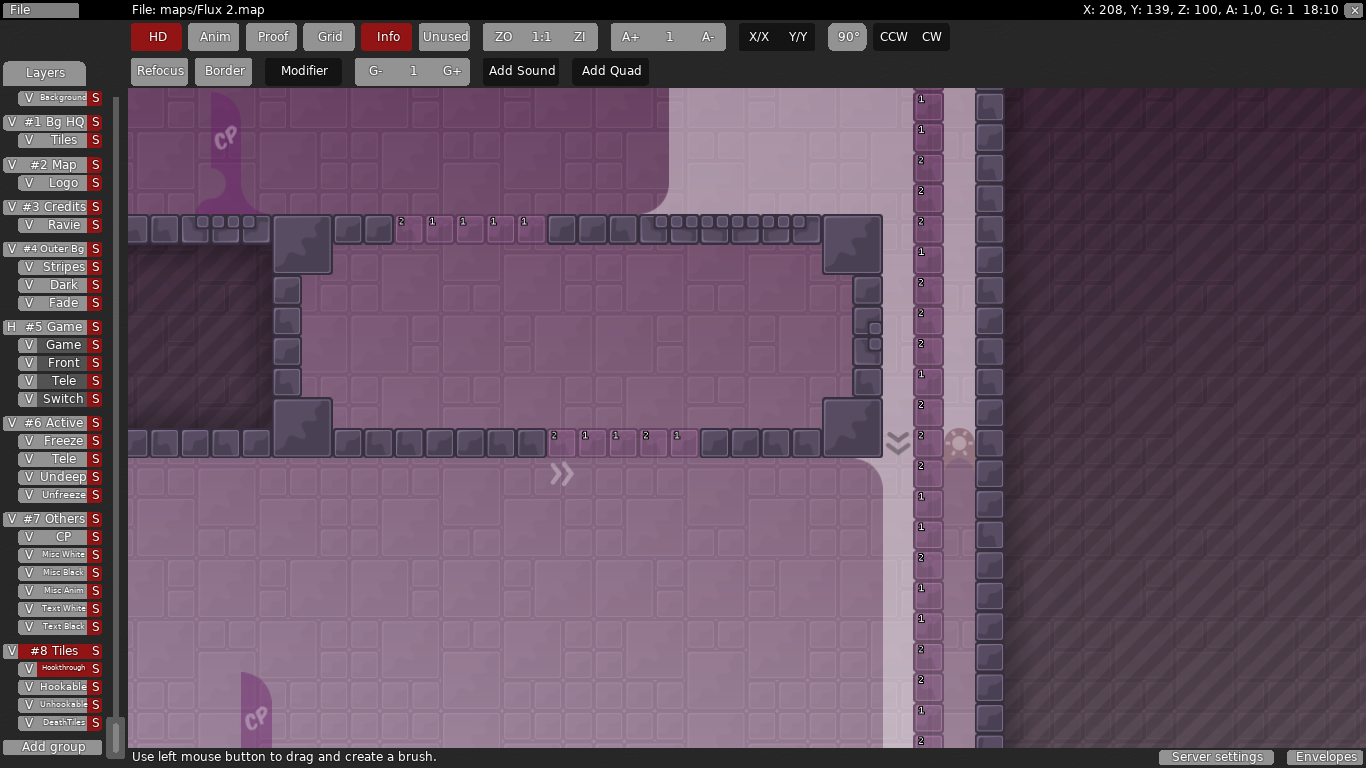Rotate brush clockwise with CW
The width and height of the screenshot is (1366, 768).
[x=932, y=37]
